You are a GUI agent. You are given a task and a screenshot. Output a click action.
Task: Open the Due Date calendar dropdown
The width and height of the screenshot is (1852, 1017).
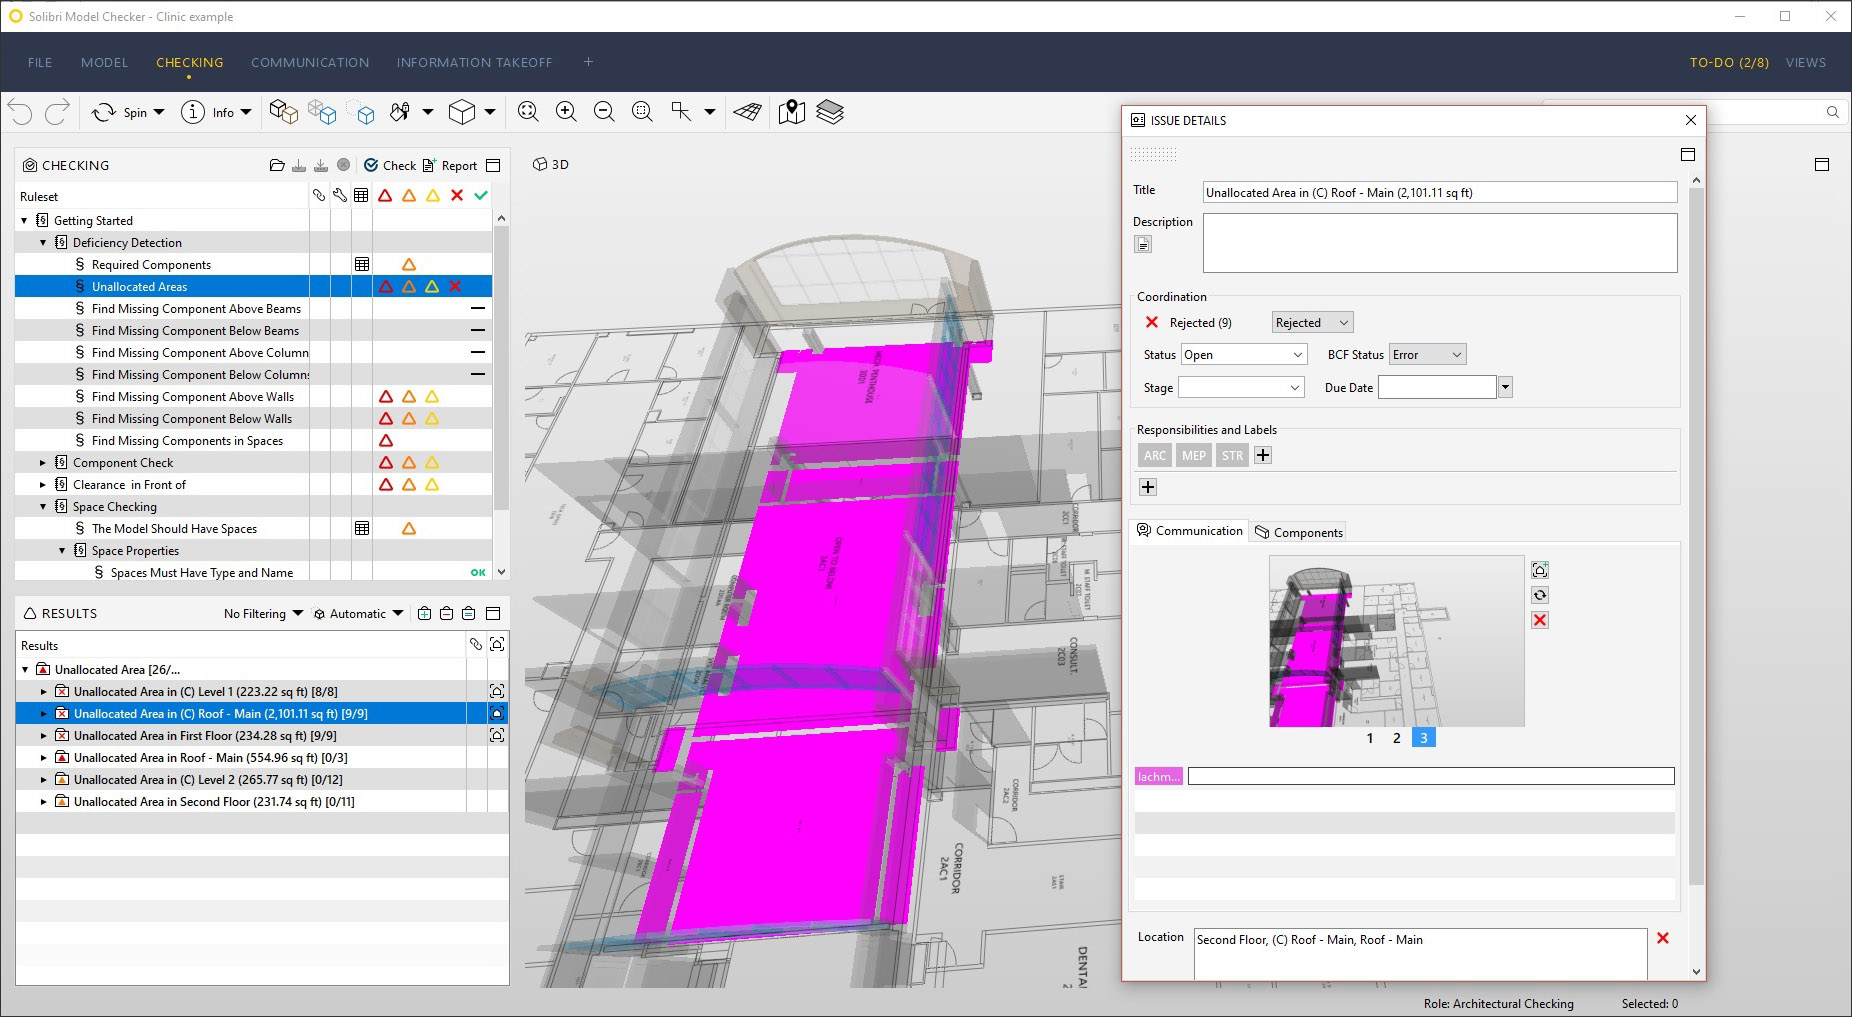[1505, 387]
